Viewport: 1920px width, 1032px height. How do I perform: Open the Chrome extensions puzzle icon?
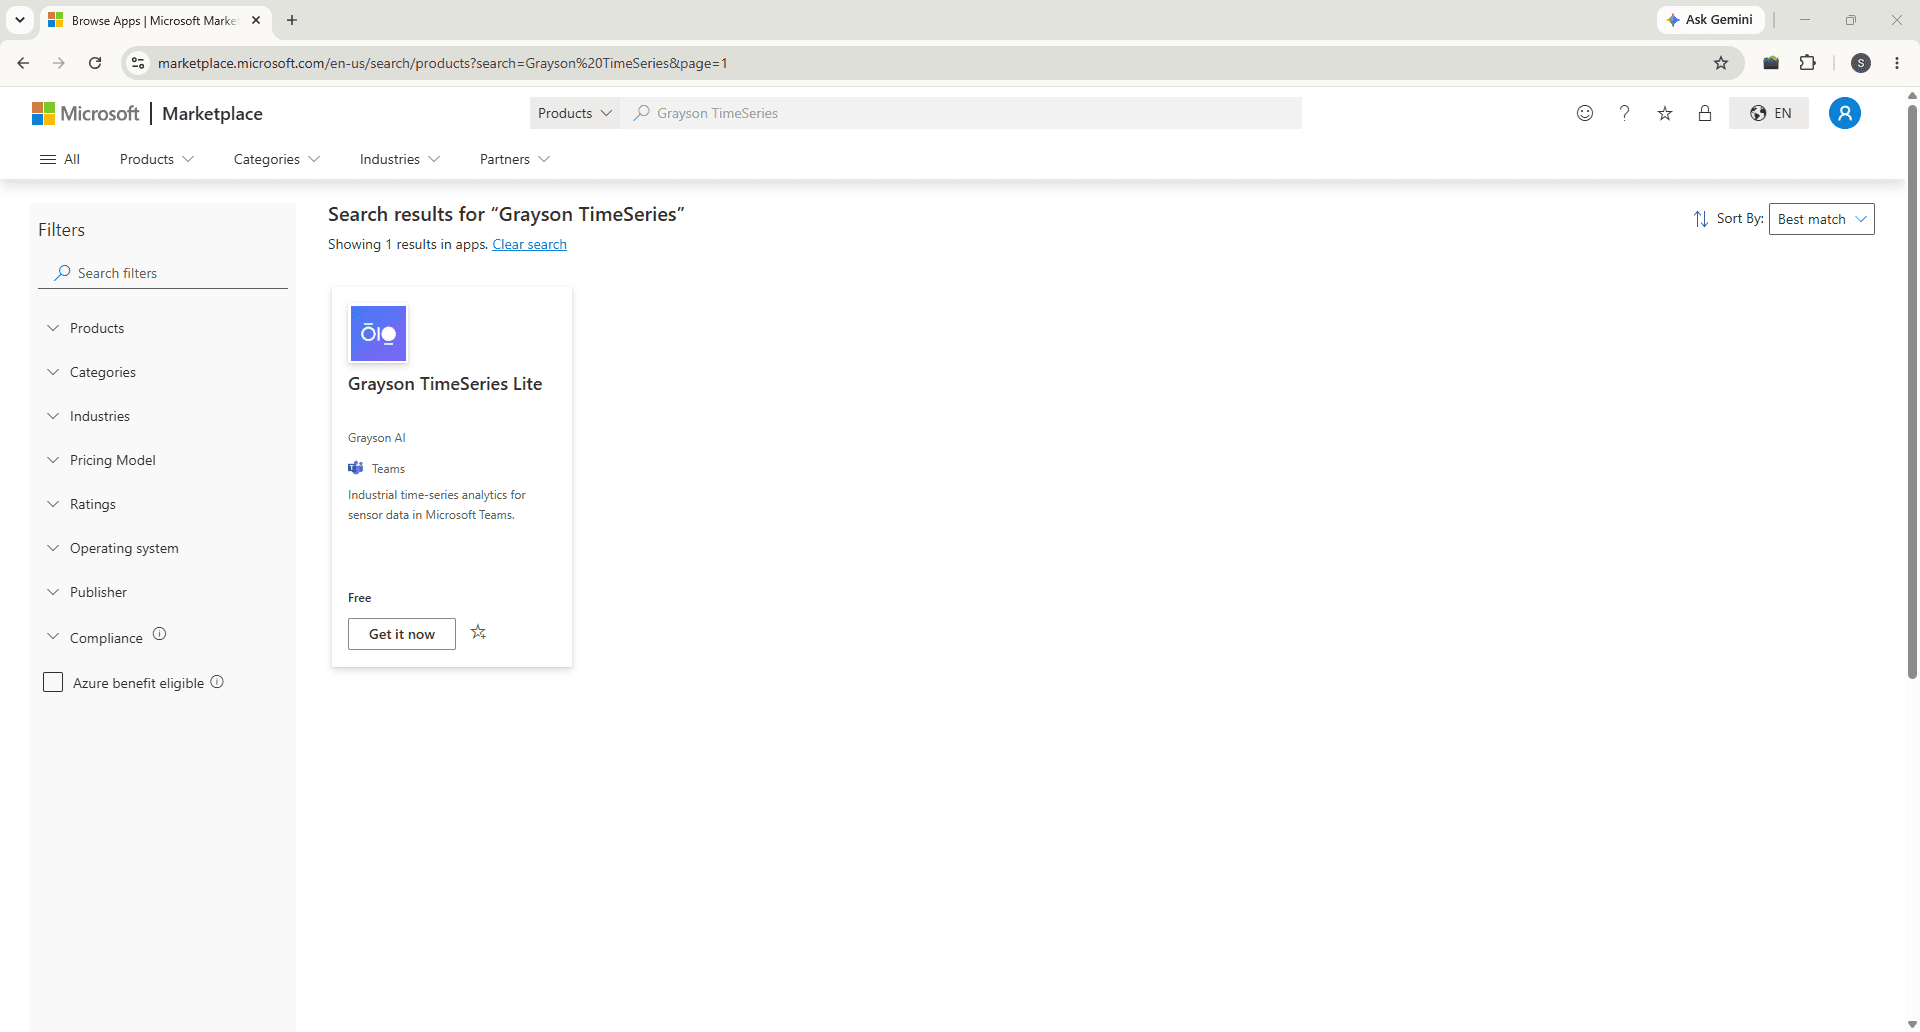tap(1808, 63)
